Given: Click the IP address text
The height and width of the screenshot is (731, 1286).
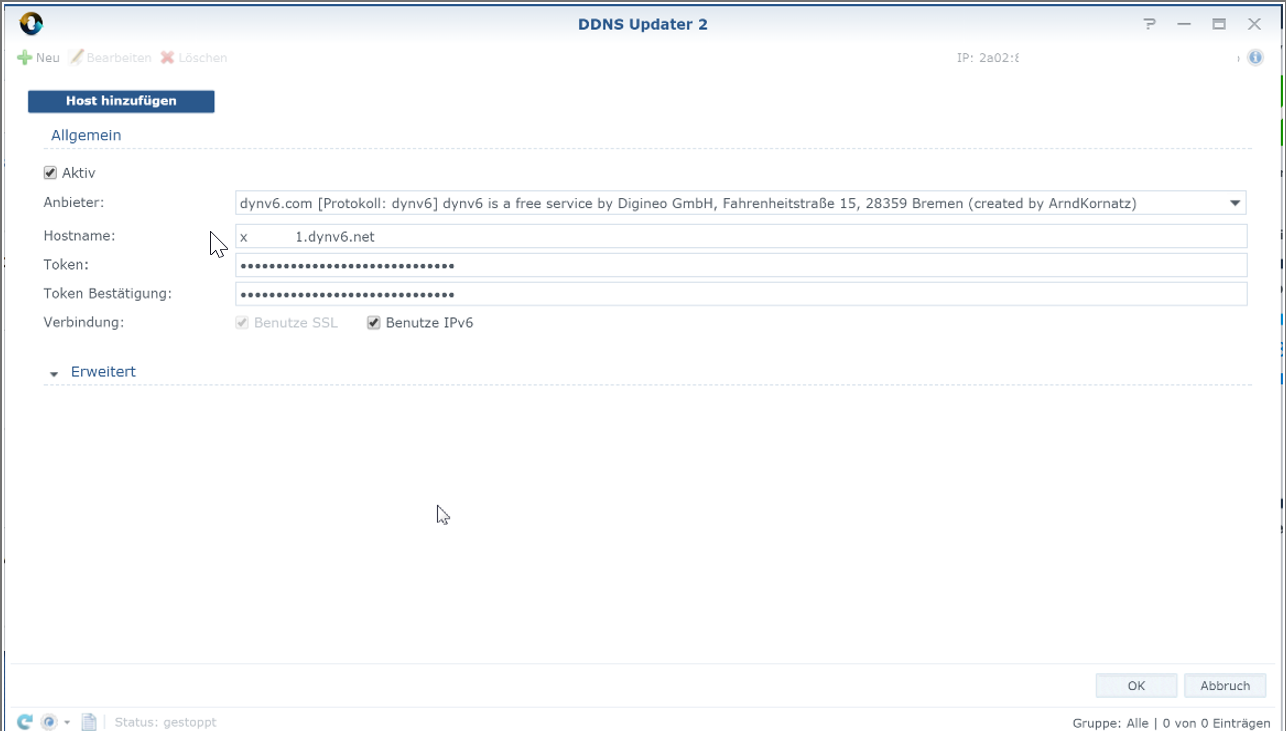Looking at the screenshot, I should click(x=988, y=58).
